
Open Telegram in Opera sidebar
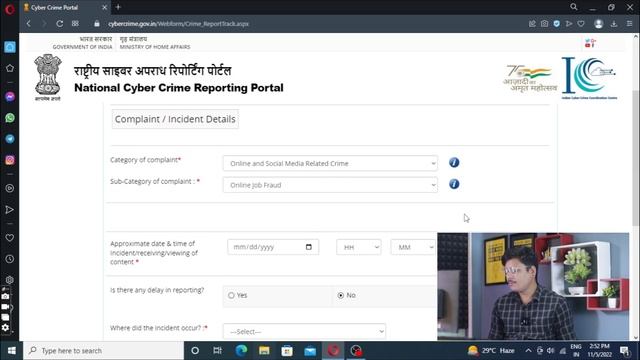click(x=10, y=139)
